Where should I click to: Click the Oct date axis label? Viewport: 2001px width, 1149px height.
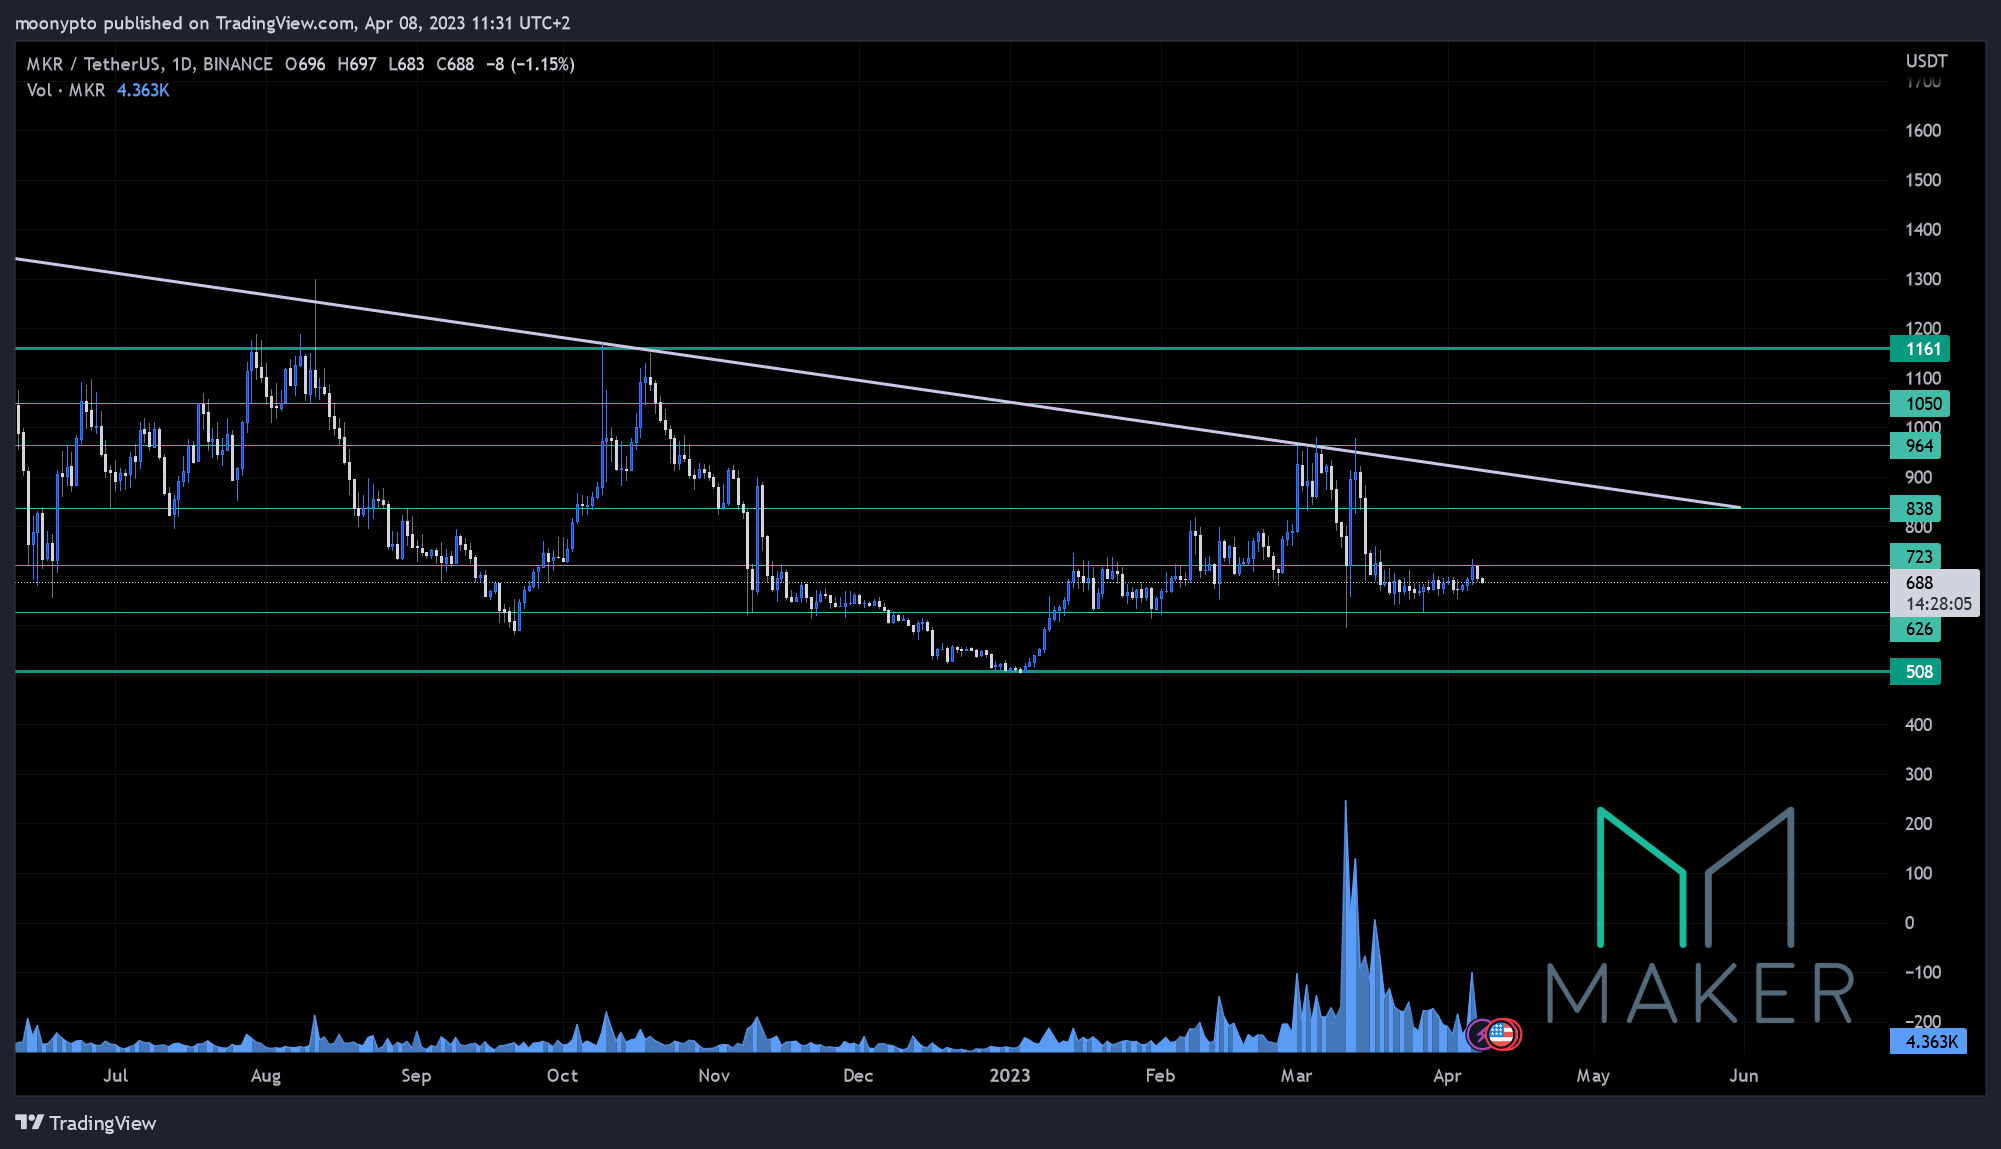click(562, 1076)
